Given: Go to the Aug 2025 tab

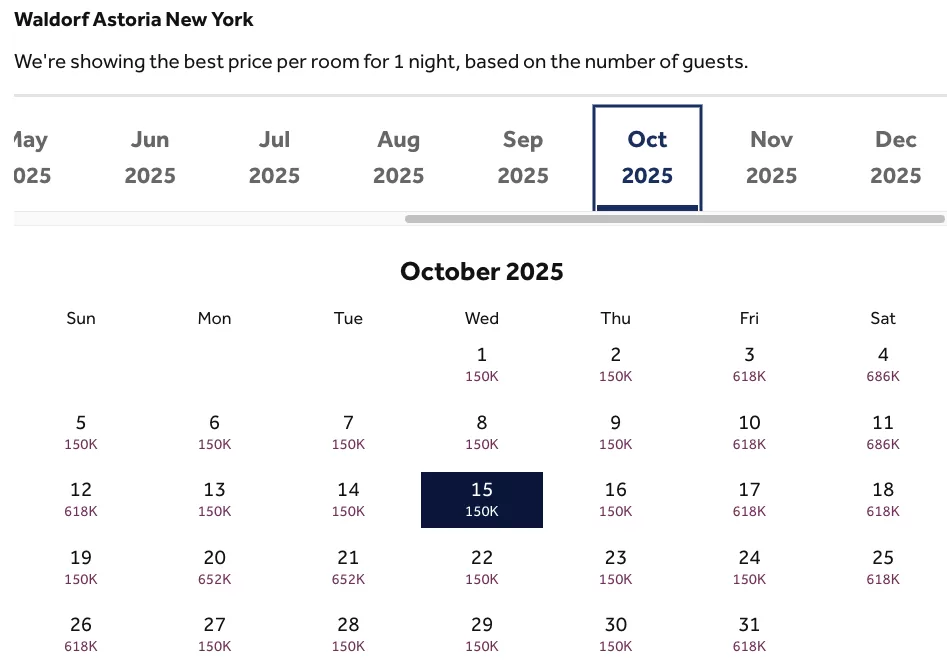Looking at the screenshot, I should point(399,158).
